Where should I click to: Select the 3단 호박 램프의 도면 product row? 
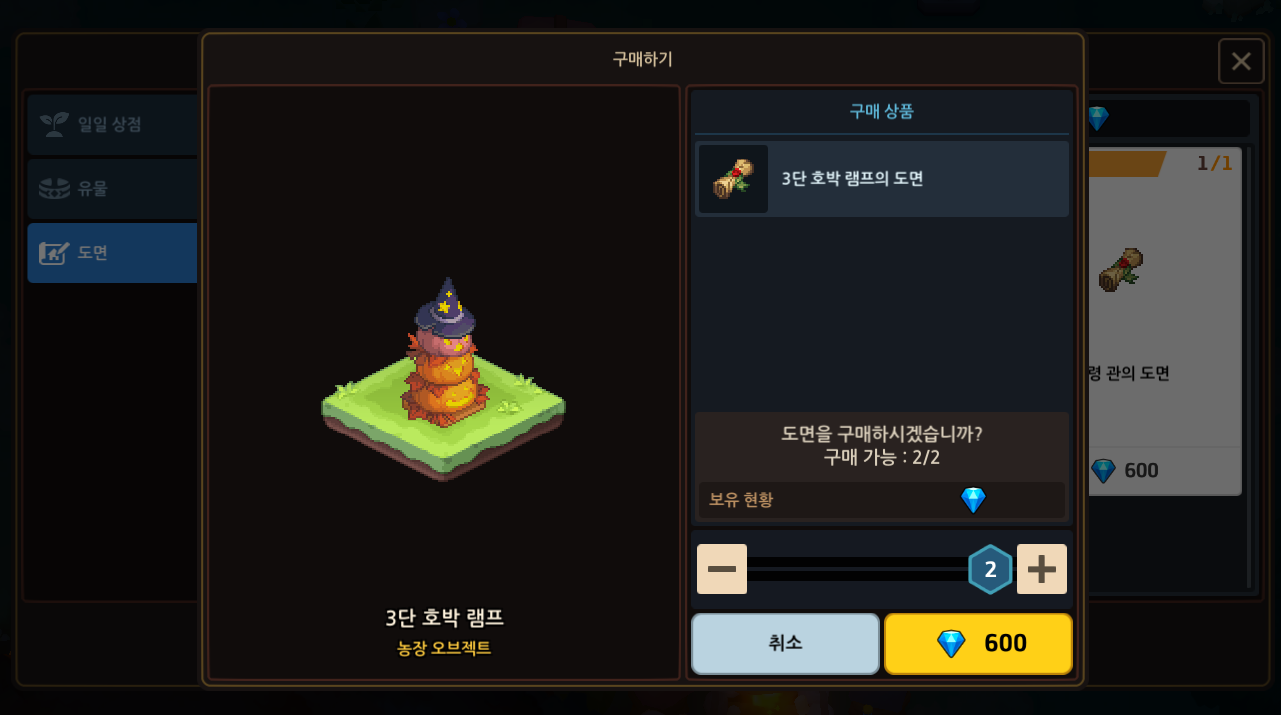(882, 179)
